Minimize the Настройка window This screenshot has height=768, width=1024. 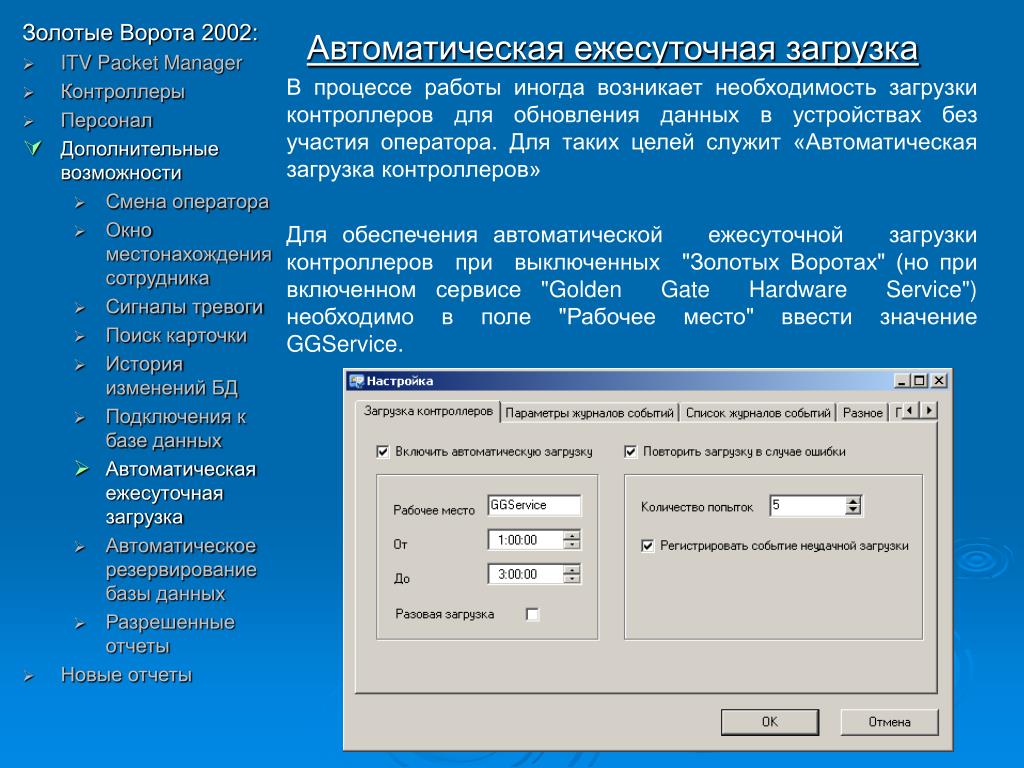tap(902, 381)
